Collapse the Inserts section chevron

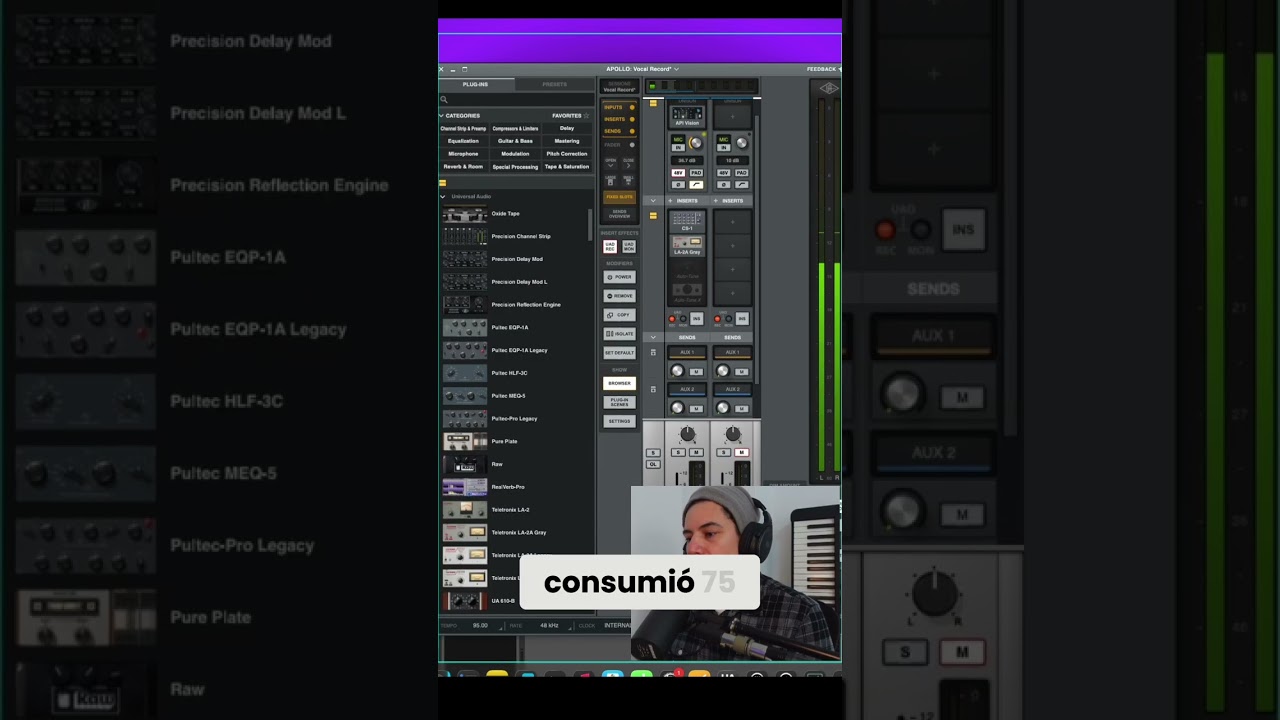(x=653, y=201)
